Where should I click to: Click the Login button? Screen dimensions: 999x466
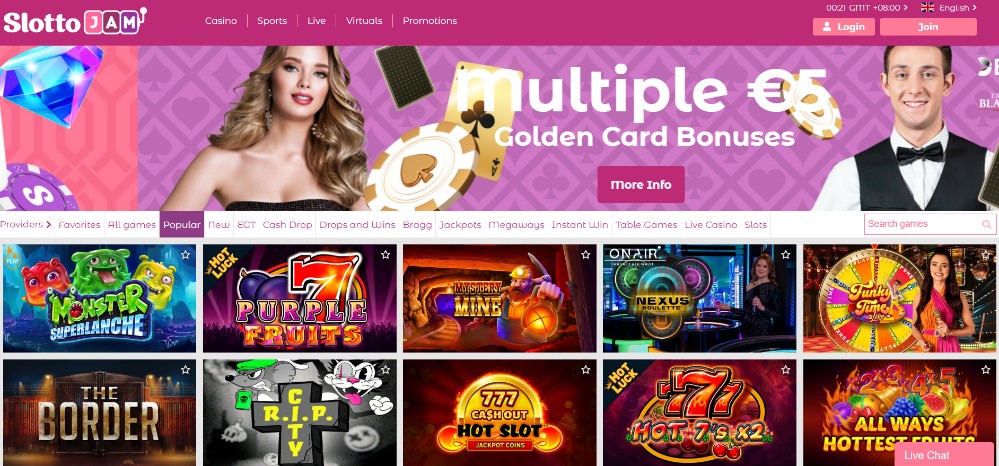[844, 27]
